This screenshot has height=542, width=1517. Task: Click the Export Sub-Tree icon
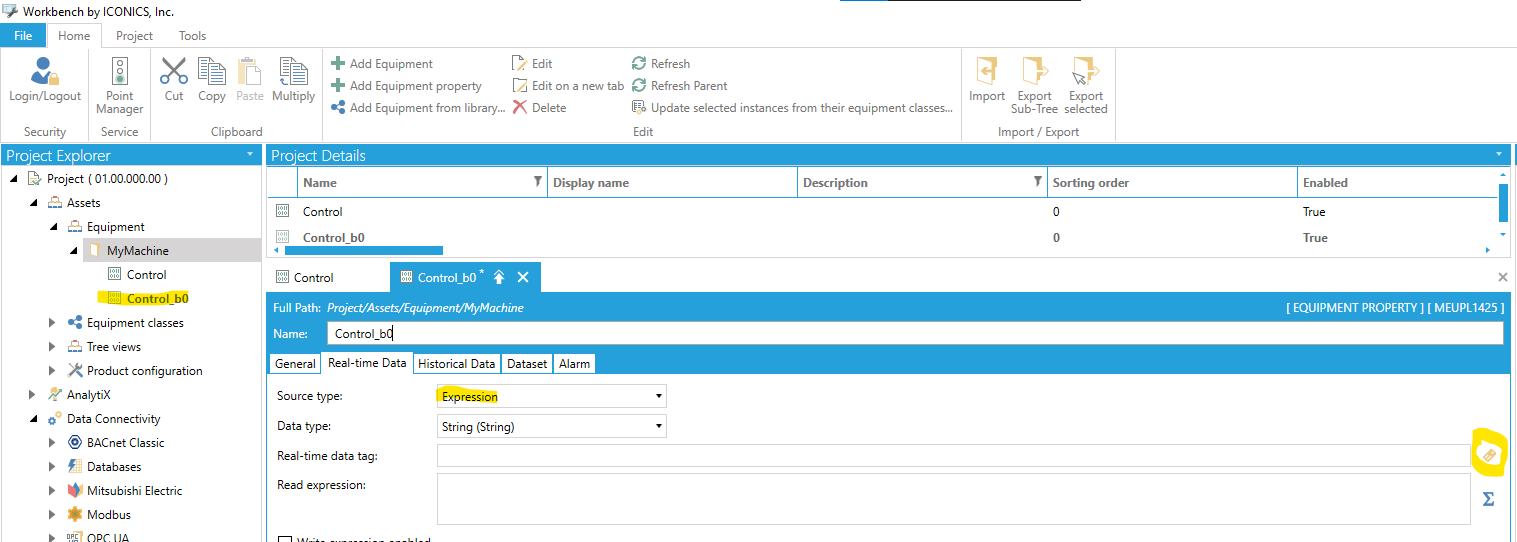1034,86
